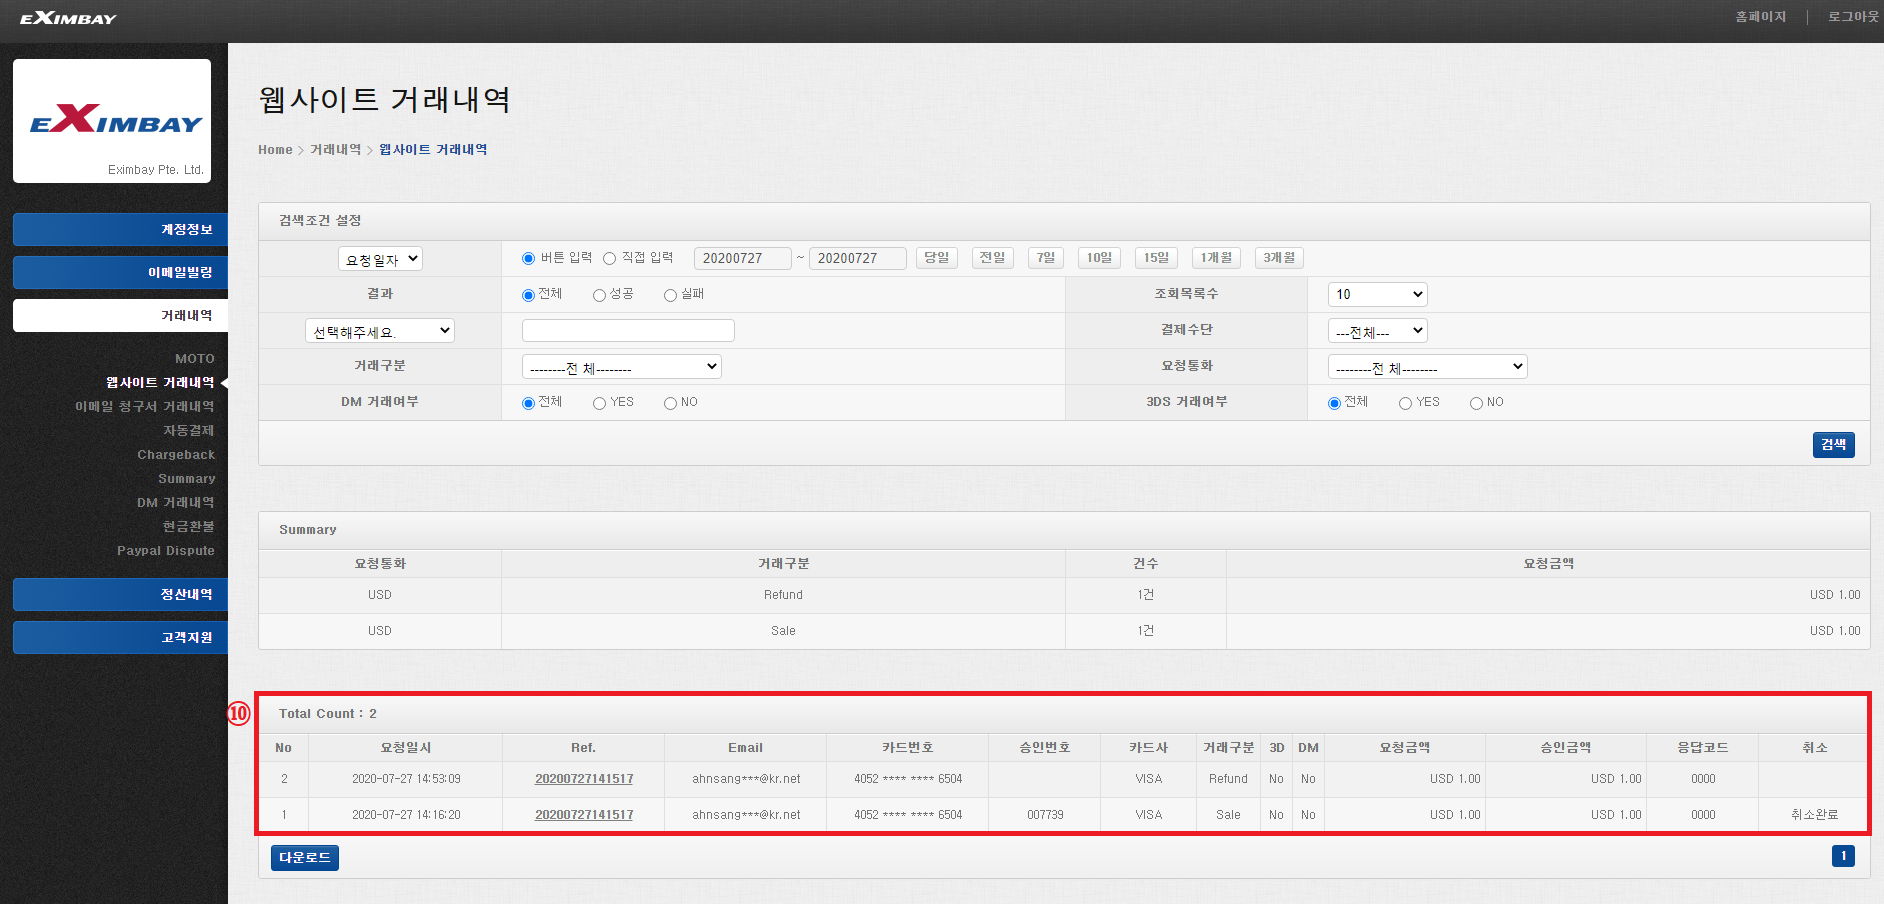
Task: Select 웹사이트 거래내역 submenu item
Action: pyautogui.click(x=160, y=382)
